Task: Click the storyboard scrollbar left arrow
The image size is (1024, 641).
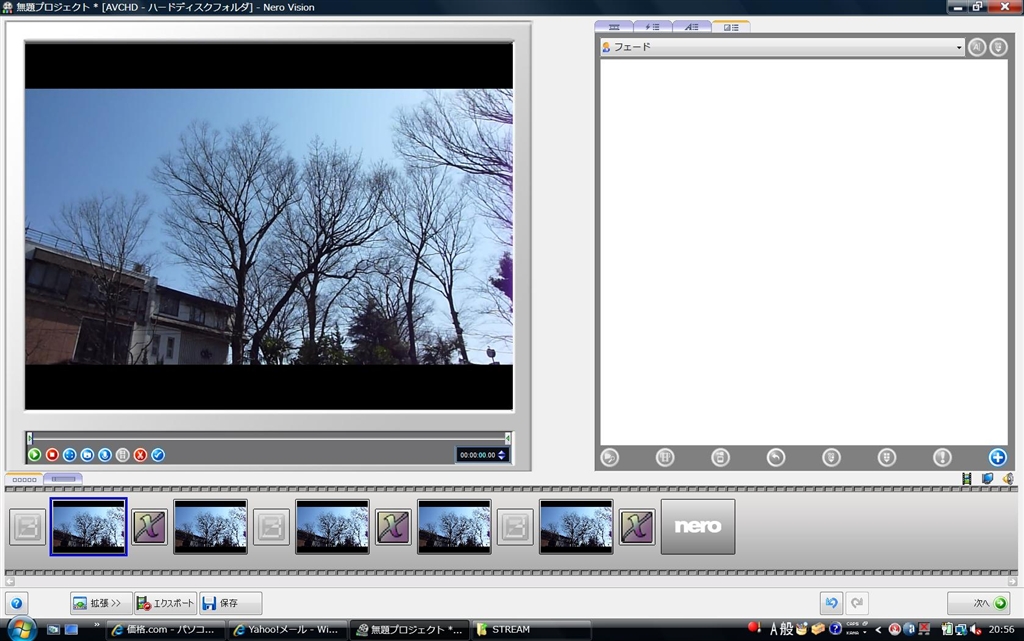Action: point(9,582)
